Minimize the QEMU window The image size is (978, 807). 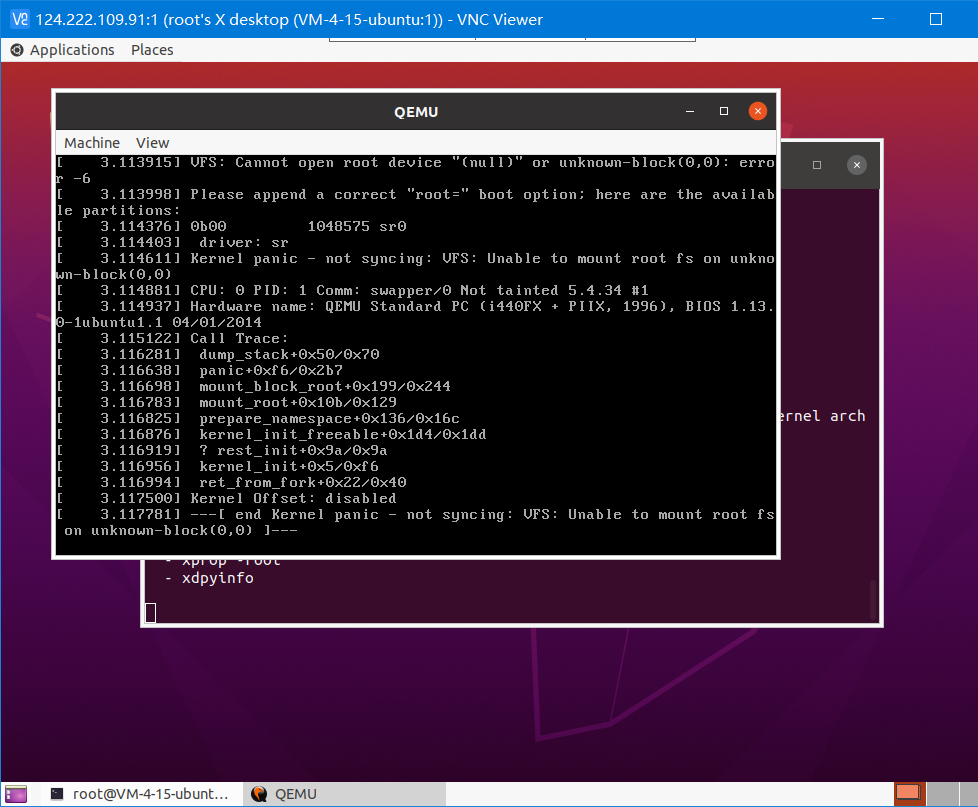[690, 112]
